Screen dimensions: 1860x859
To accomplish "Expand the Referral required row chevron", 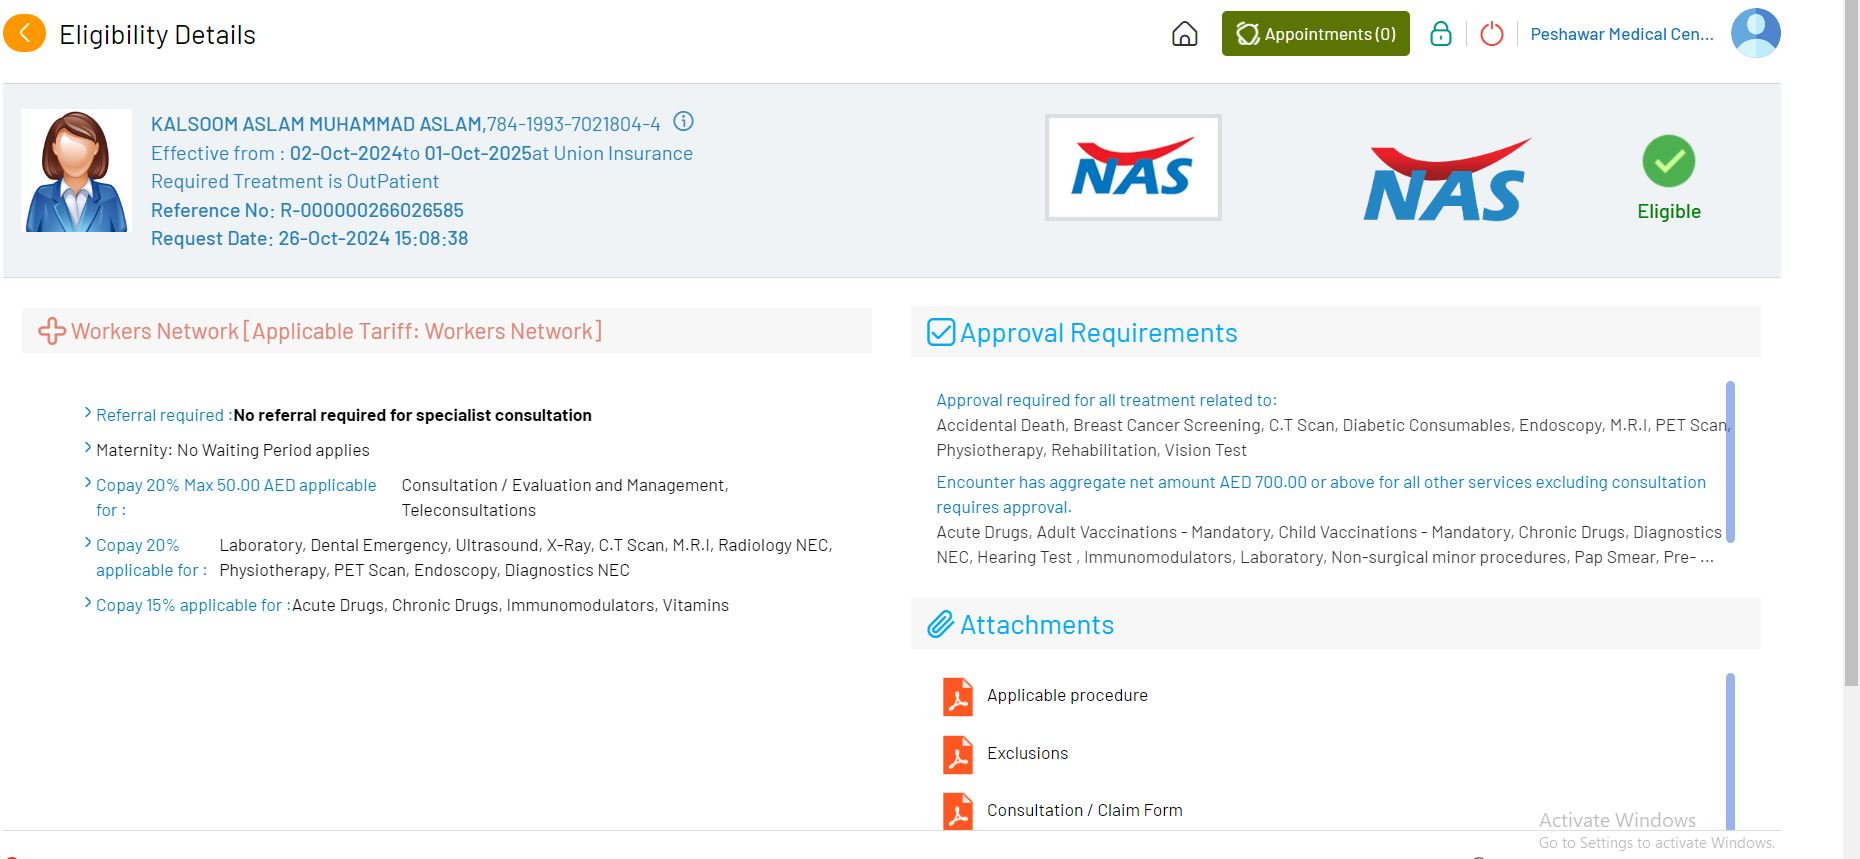I will (88, 413).
